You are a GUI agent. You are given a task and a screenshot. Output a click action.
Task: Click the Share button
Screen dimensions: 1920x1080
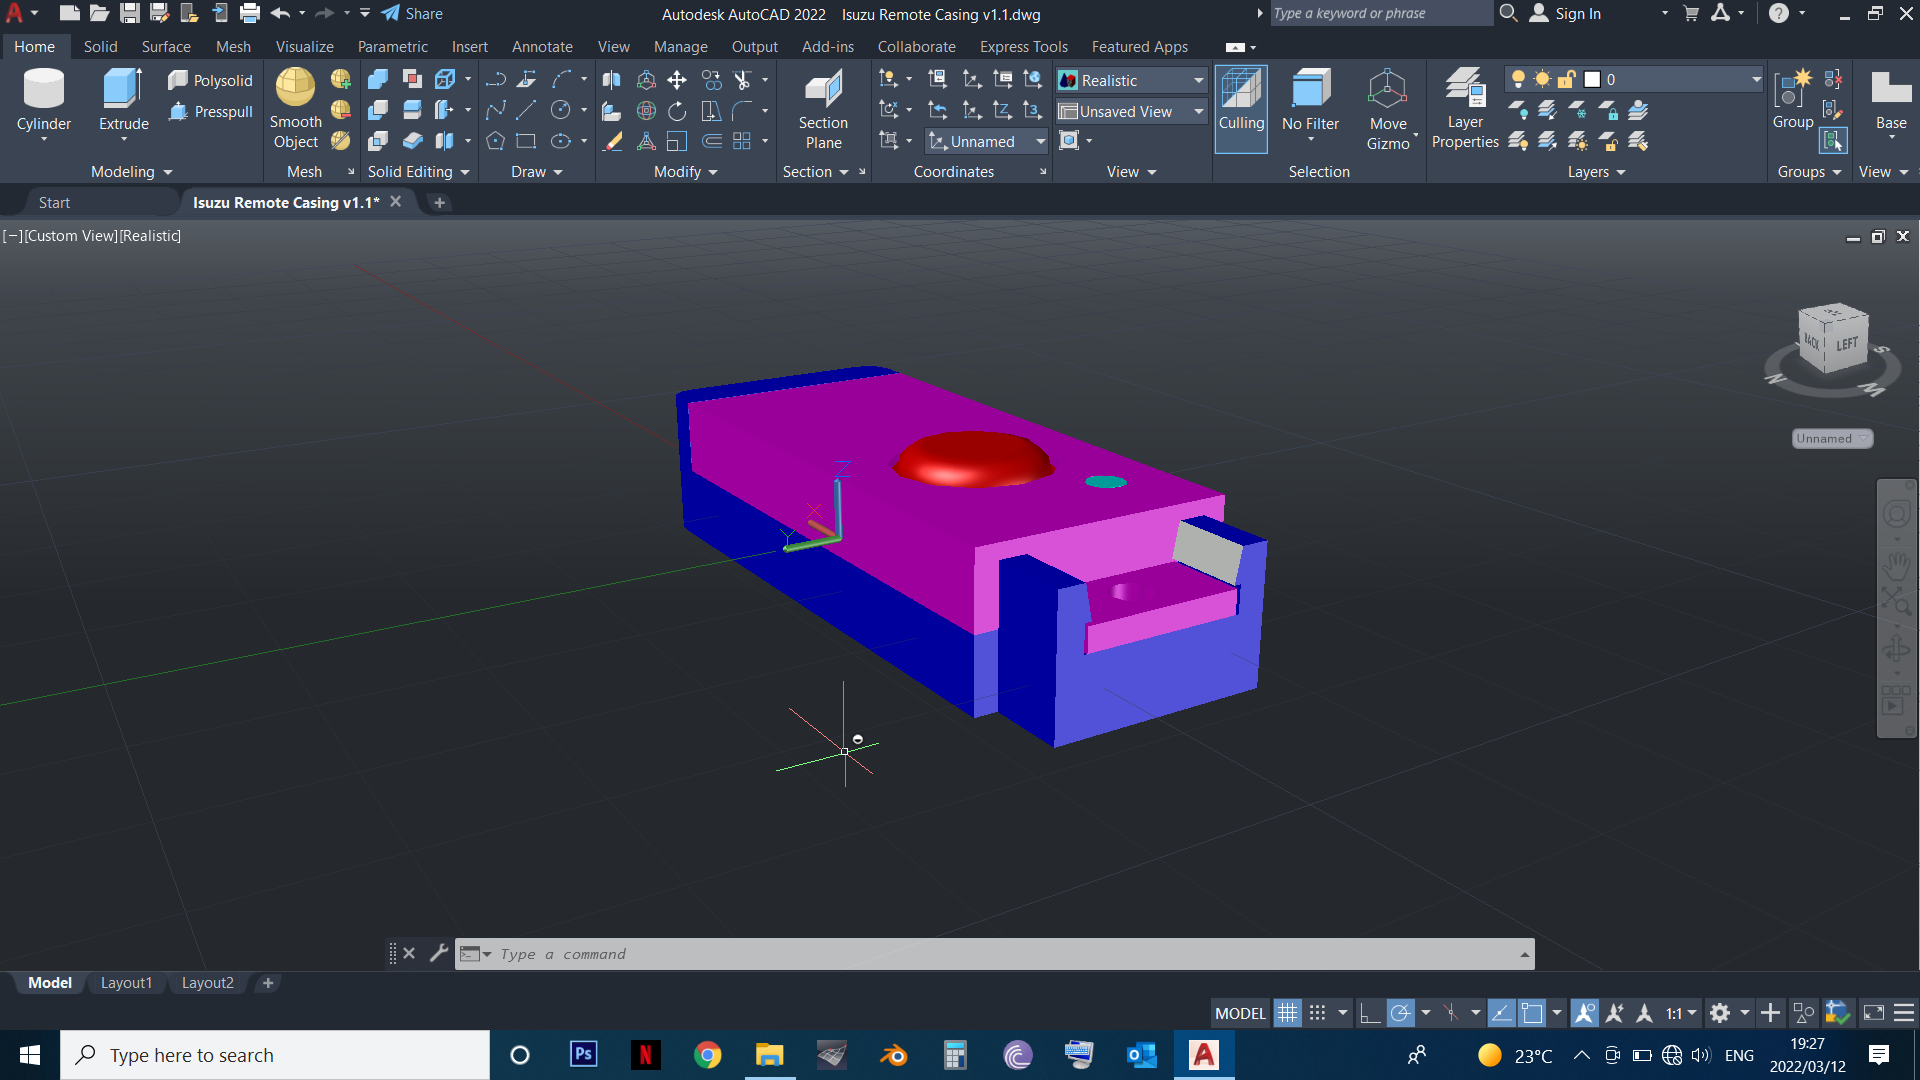[x=412, y=13]
